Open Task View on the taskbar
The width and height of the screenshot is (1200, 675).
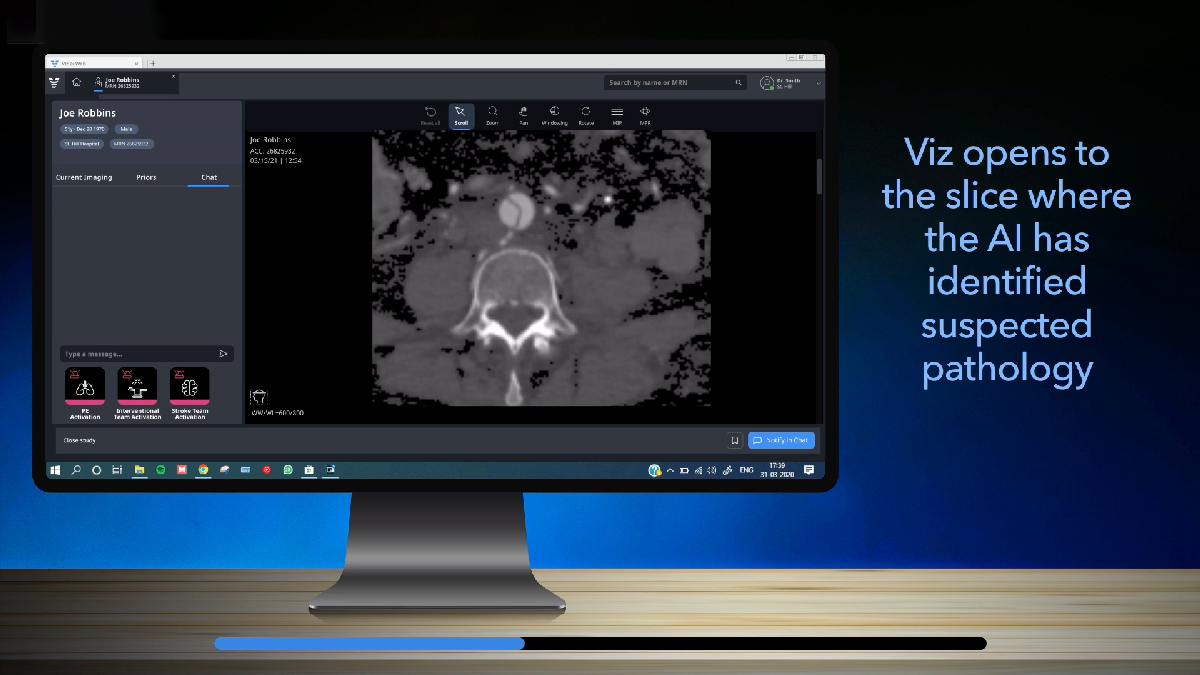[118, 469]
